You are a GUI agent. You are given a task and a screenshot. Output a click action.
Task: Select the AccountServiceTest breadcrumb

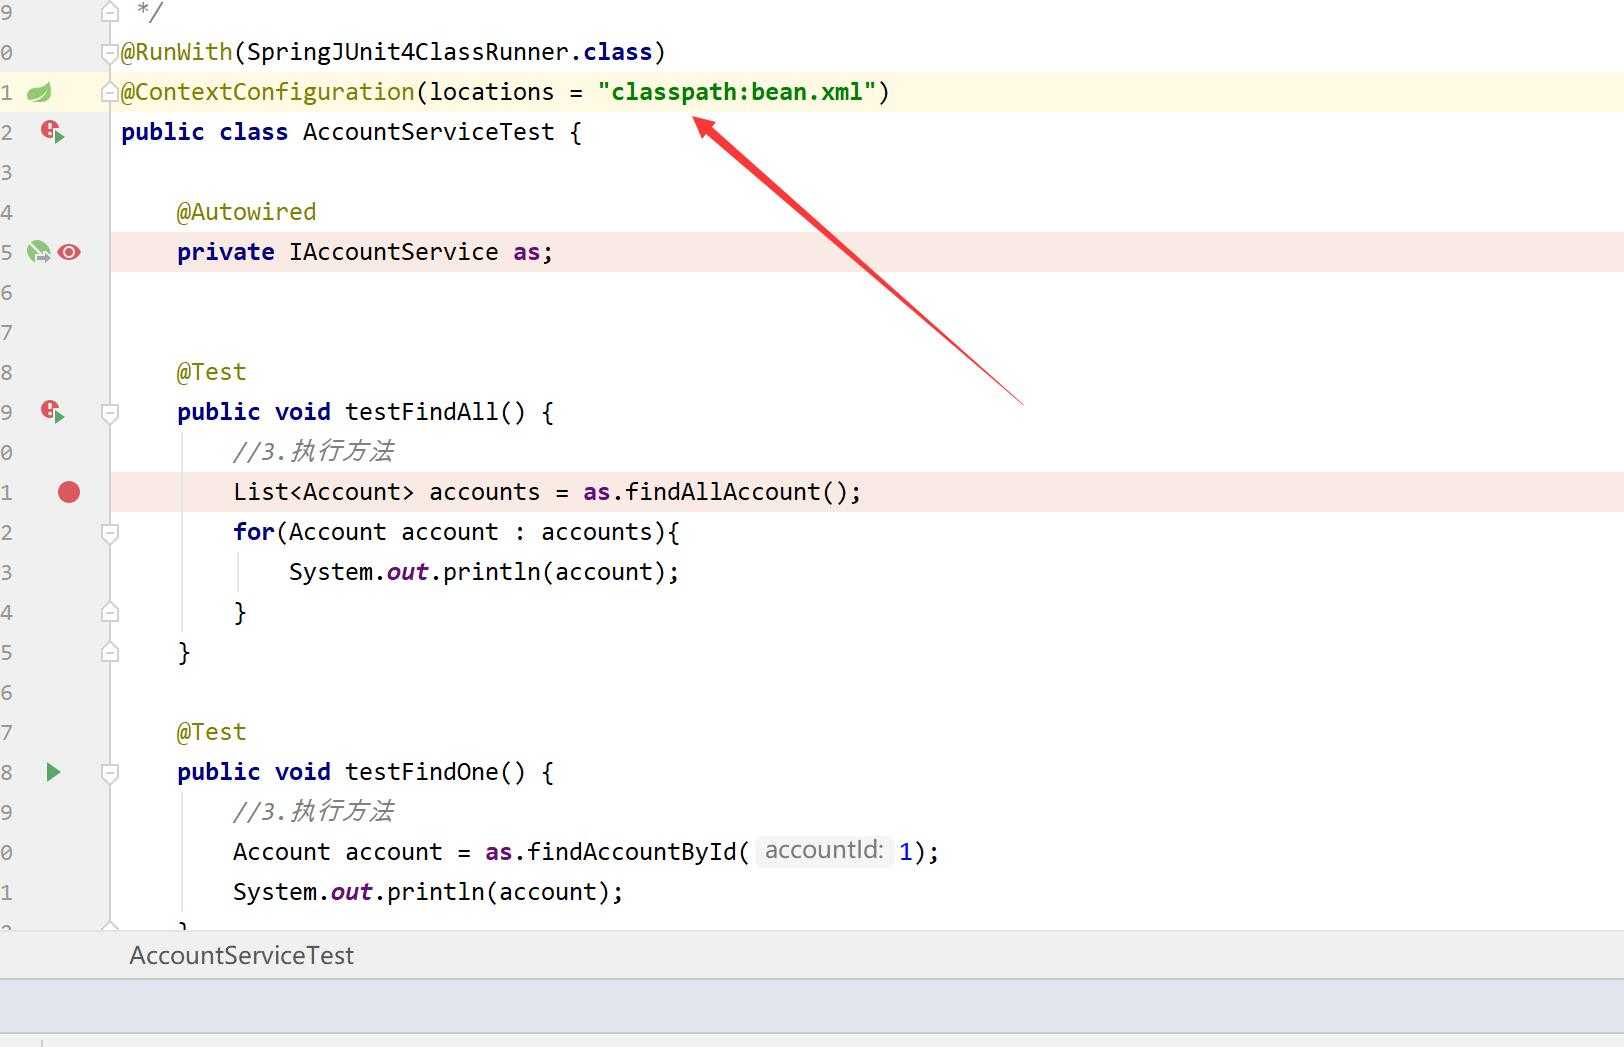pos(241,955)
